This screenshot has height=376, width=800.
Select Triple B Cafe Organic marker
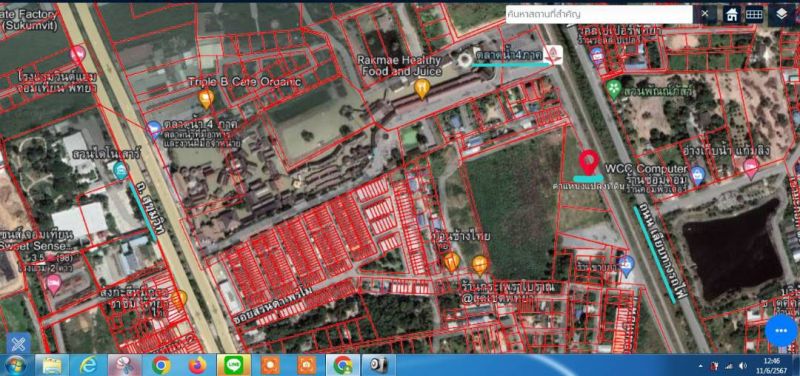[206, 99]
